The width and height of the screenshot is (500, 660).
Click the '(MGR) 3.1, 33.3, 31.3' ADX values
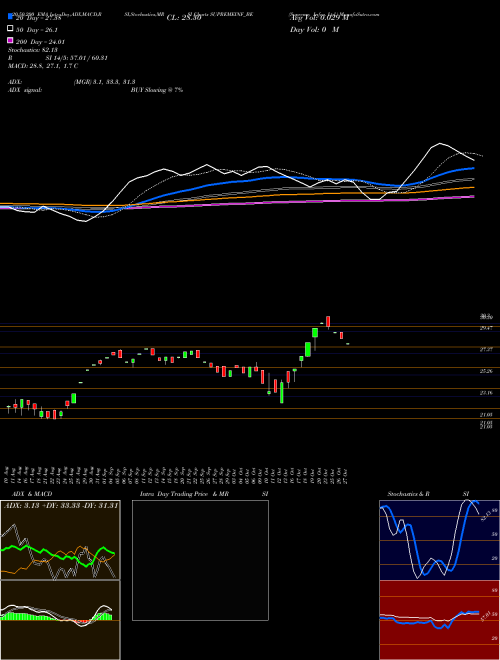[105, 82]
